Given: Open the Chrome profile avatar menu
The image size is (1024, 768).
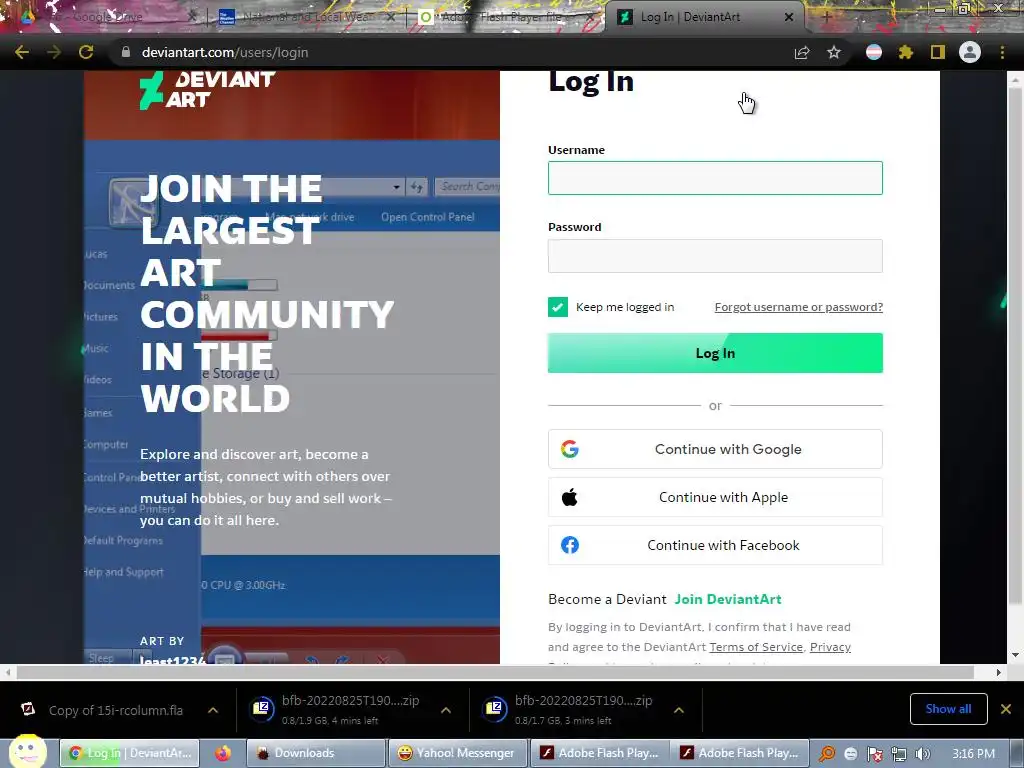Looking at the screenshot, I should click(x=970, y=52).
